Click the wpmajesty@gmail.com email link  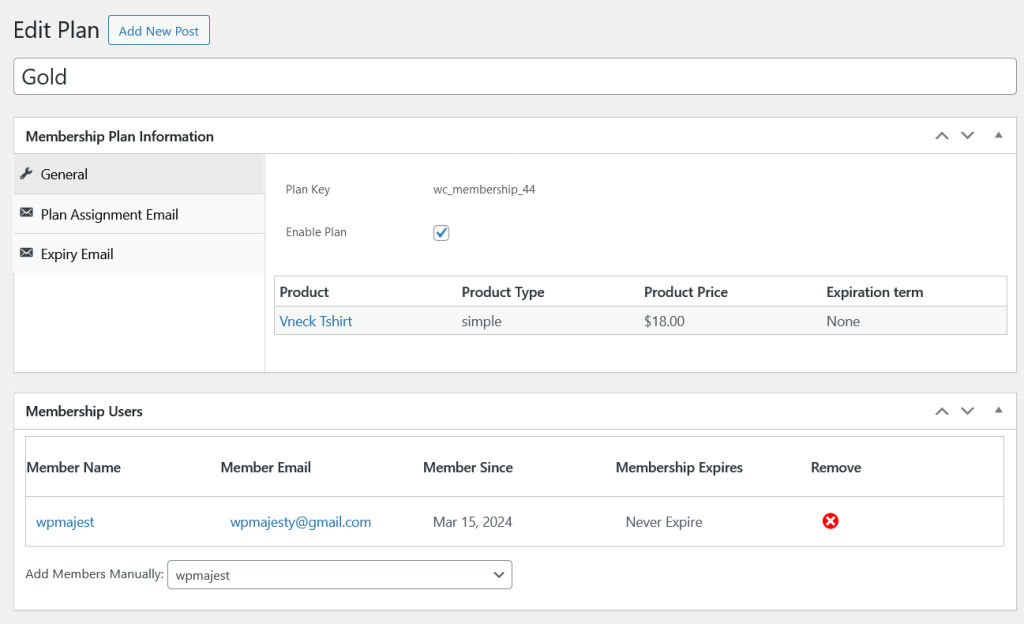click(300, 522)
